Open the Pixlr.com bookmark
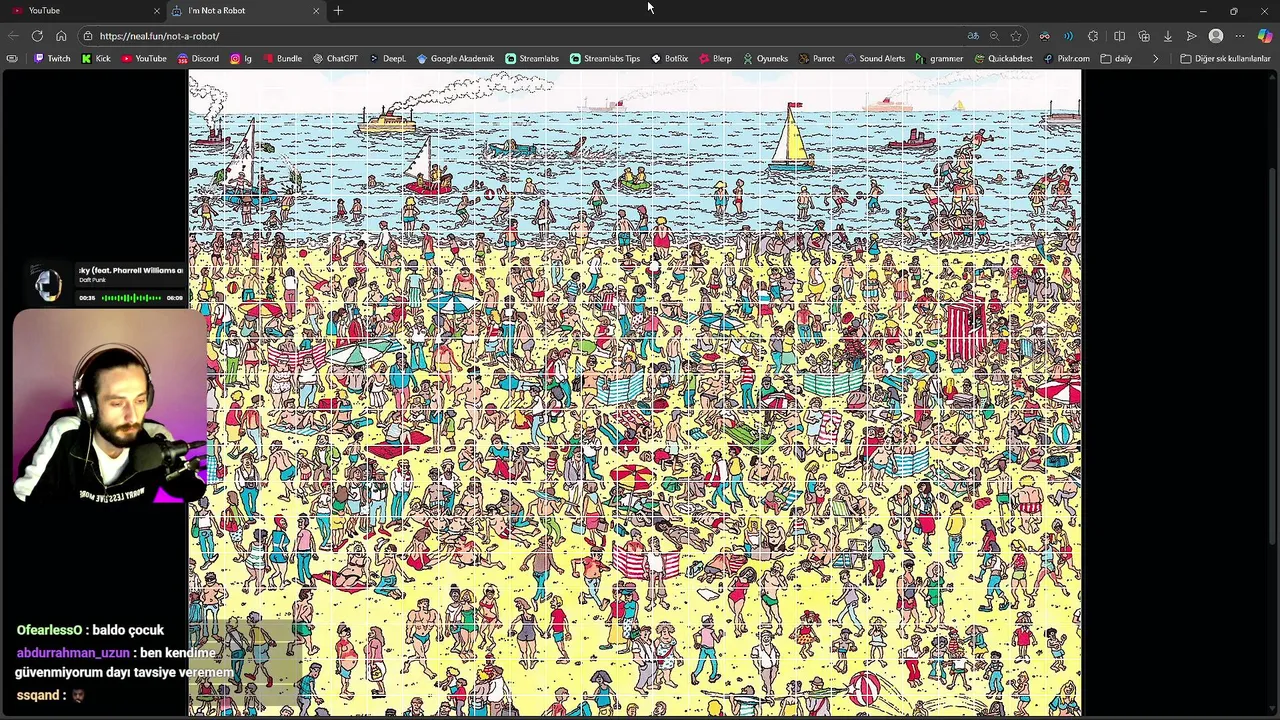Screen dimensions: 1280x720 point(1066,59)
